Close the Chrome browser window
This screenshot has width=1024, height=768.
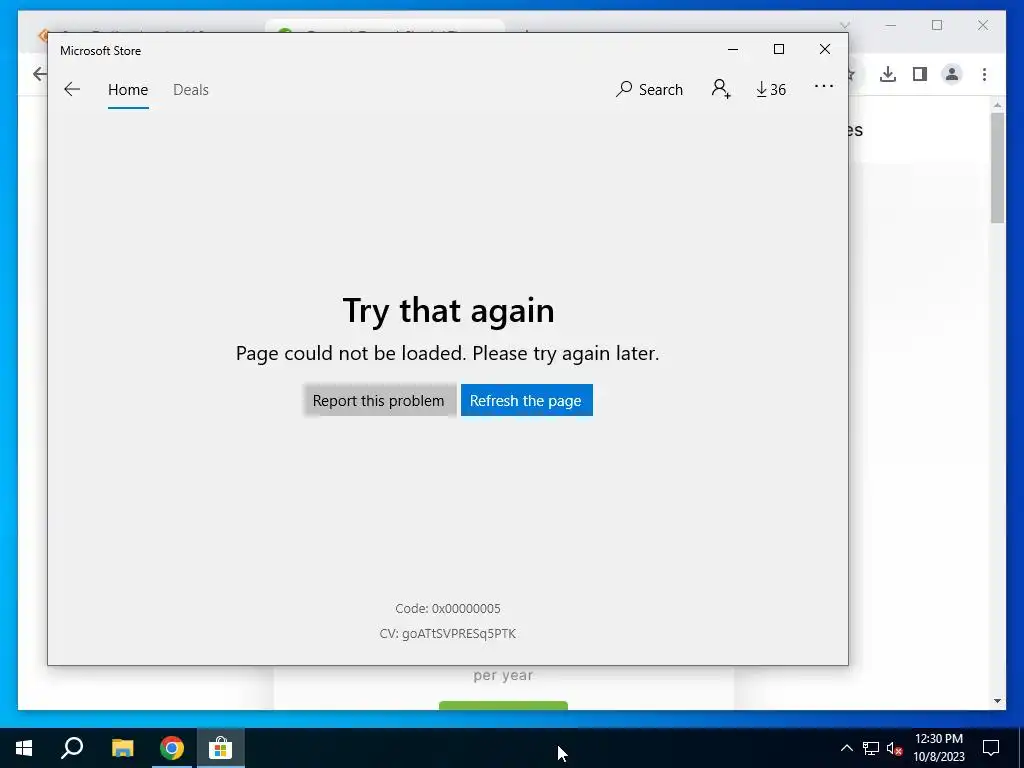tap(983, 25)
